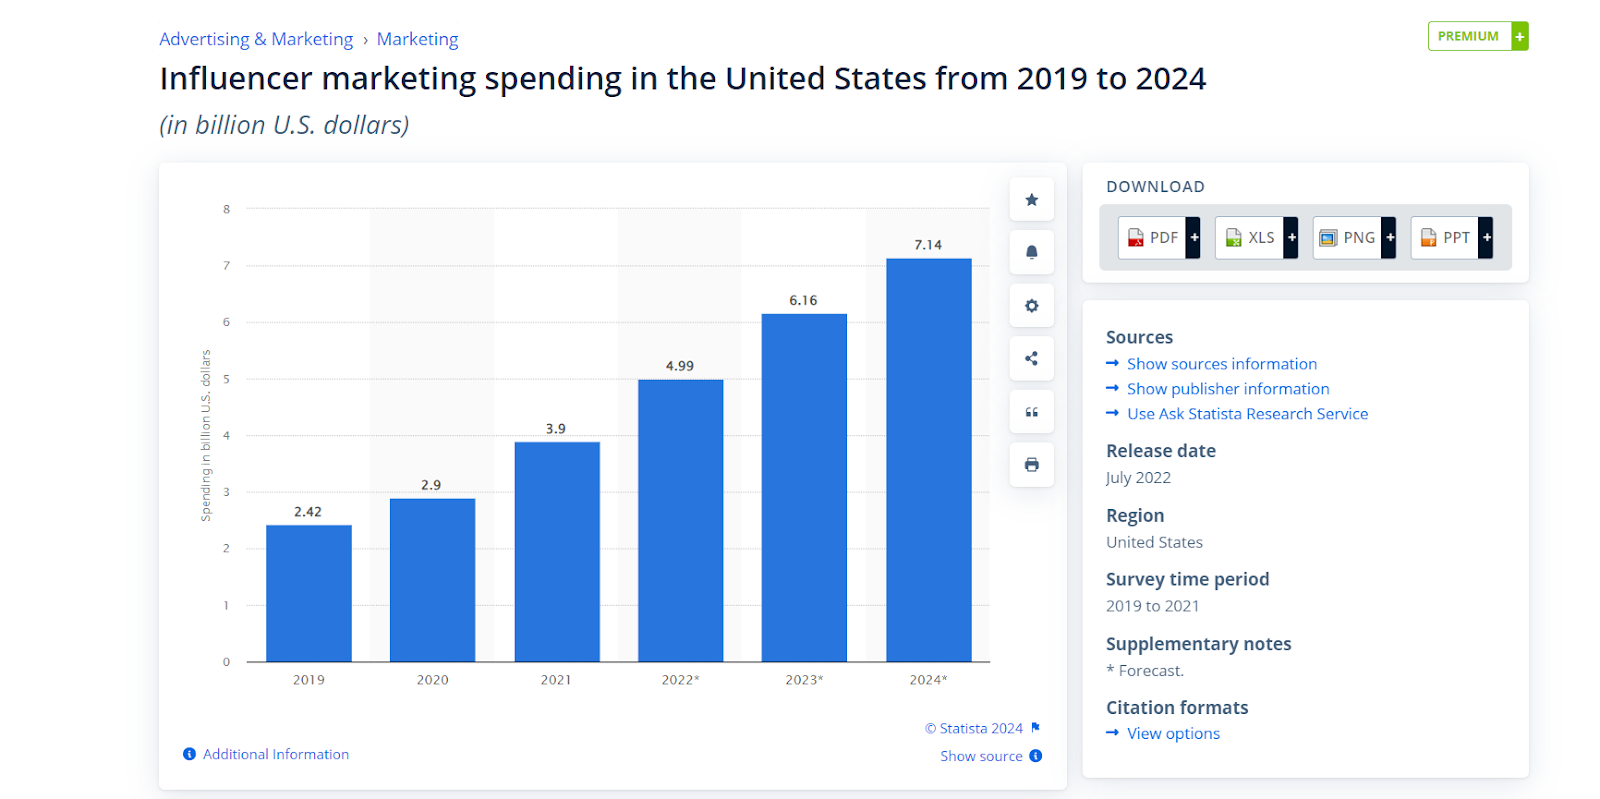Click Show publisher information
Image resolution: width=1600 pixels, height=799 pixels.
coord(1228,389)
